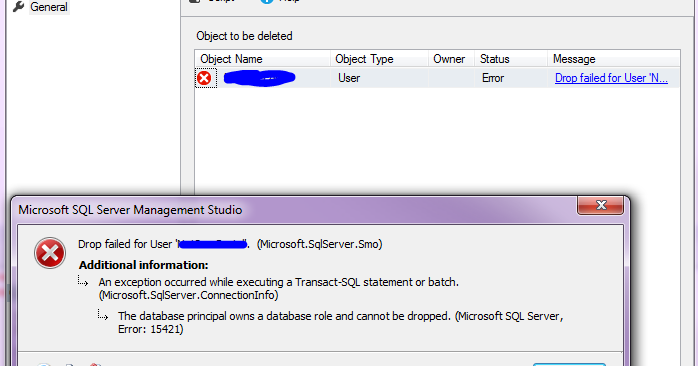
Task: Click the wrench icon beside General
Action: 18,6
